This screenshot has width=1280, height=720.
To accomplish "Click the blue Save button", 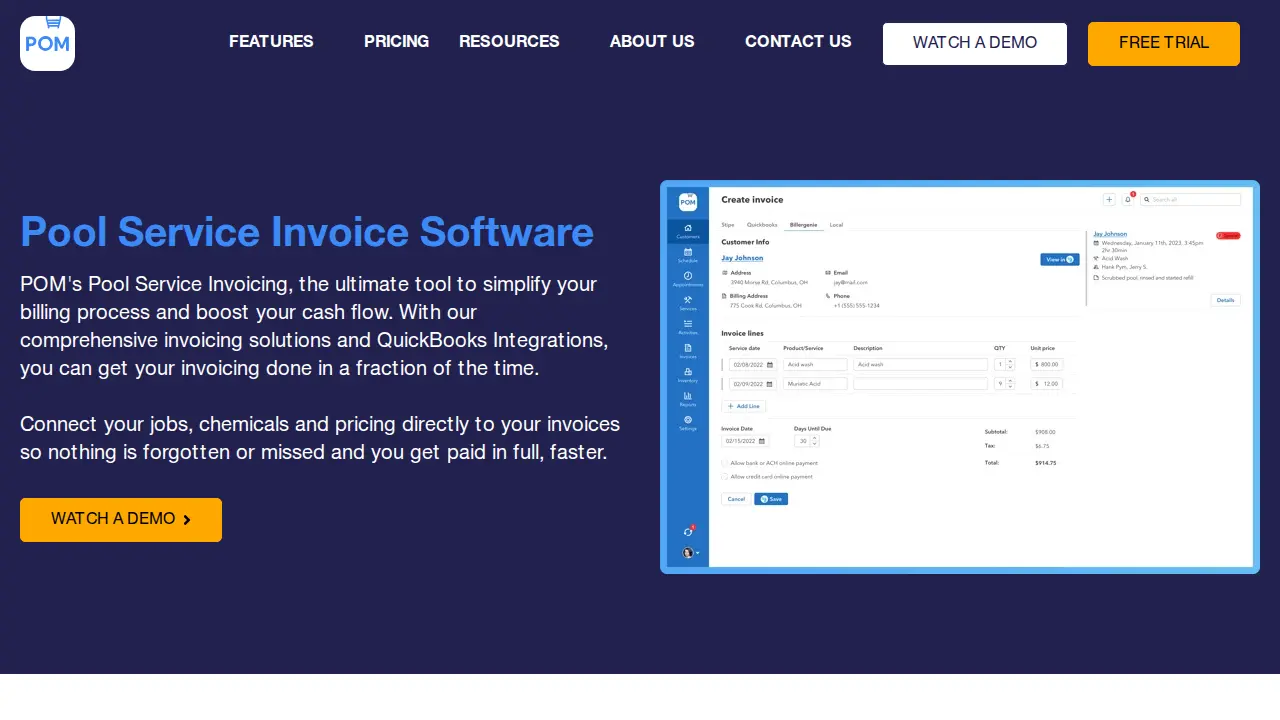I will pyautogui.click(x=771, y=499).
